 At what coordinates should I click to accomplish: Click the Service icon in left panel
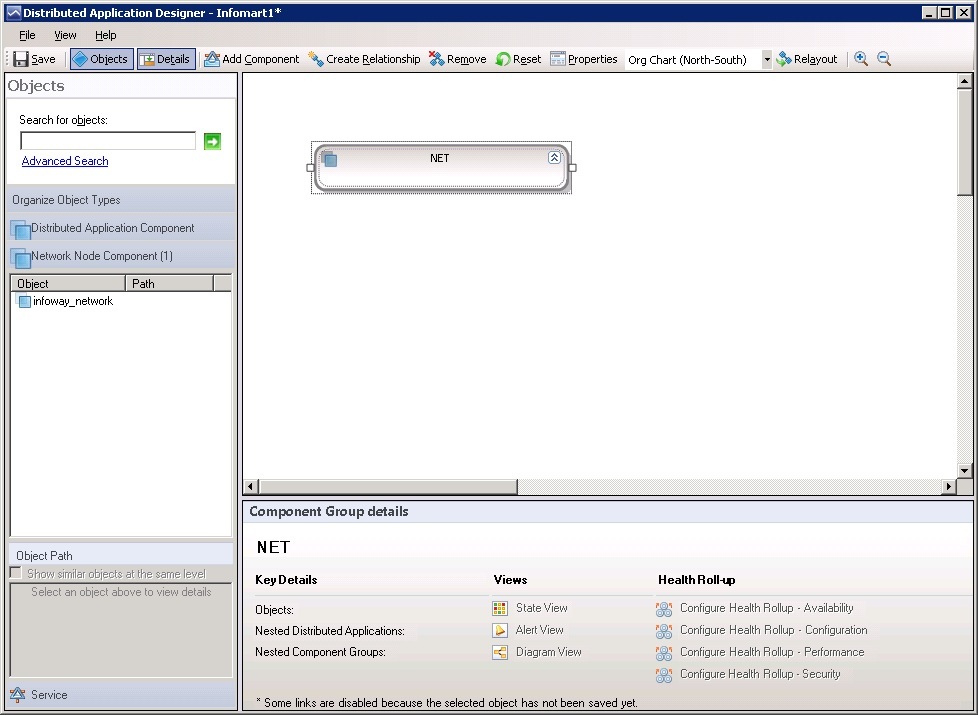(18, 694)
